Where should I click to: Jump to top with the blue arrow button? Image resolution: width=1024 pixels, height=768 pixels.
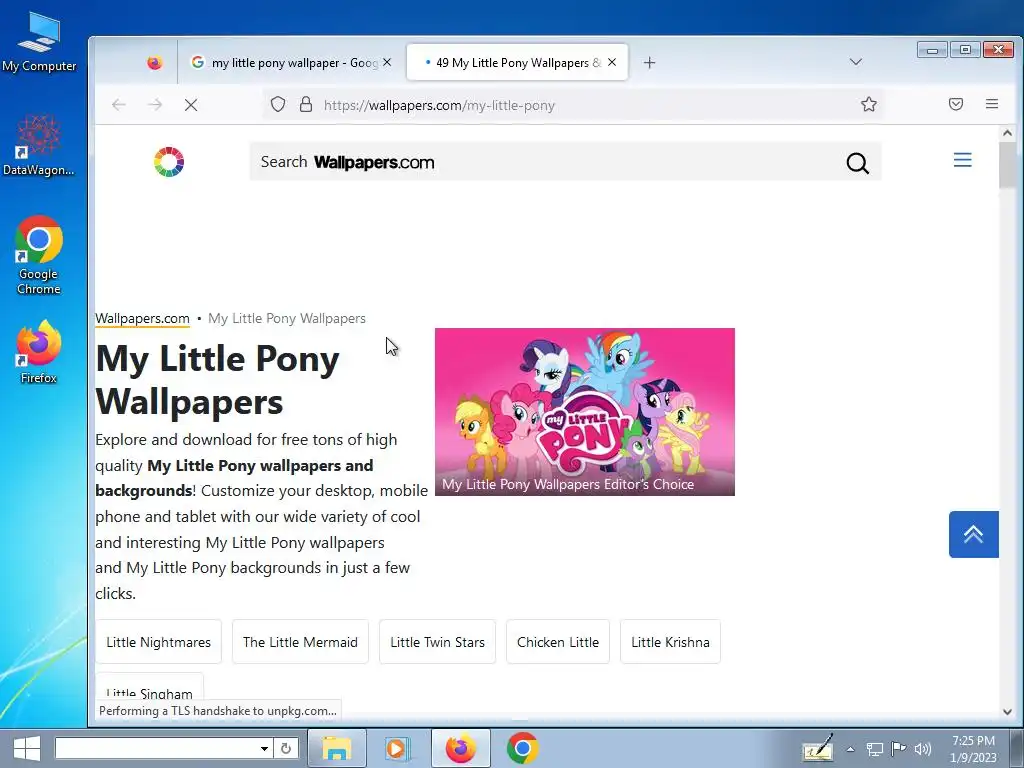[973, 534]
